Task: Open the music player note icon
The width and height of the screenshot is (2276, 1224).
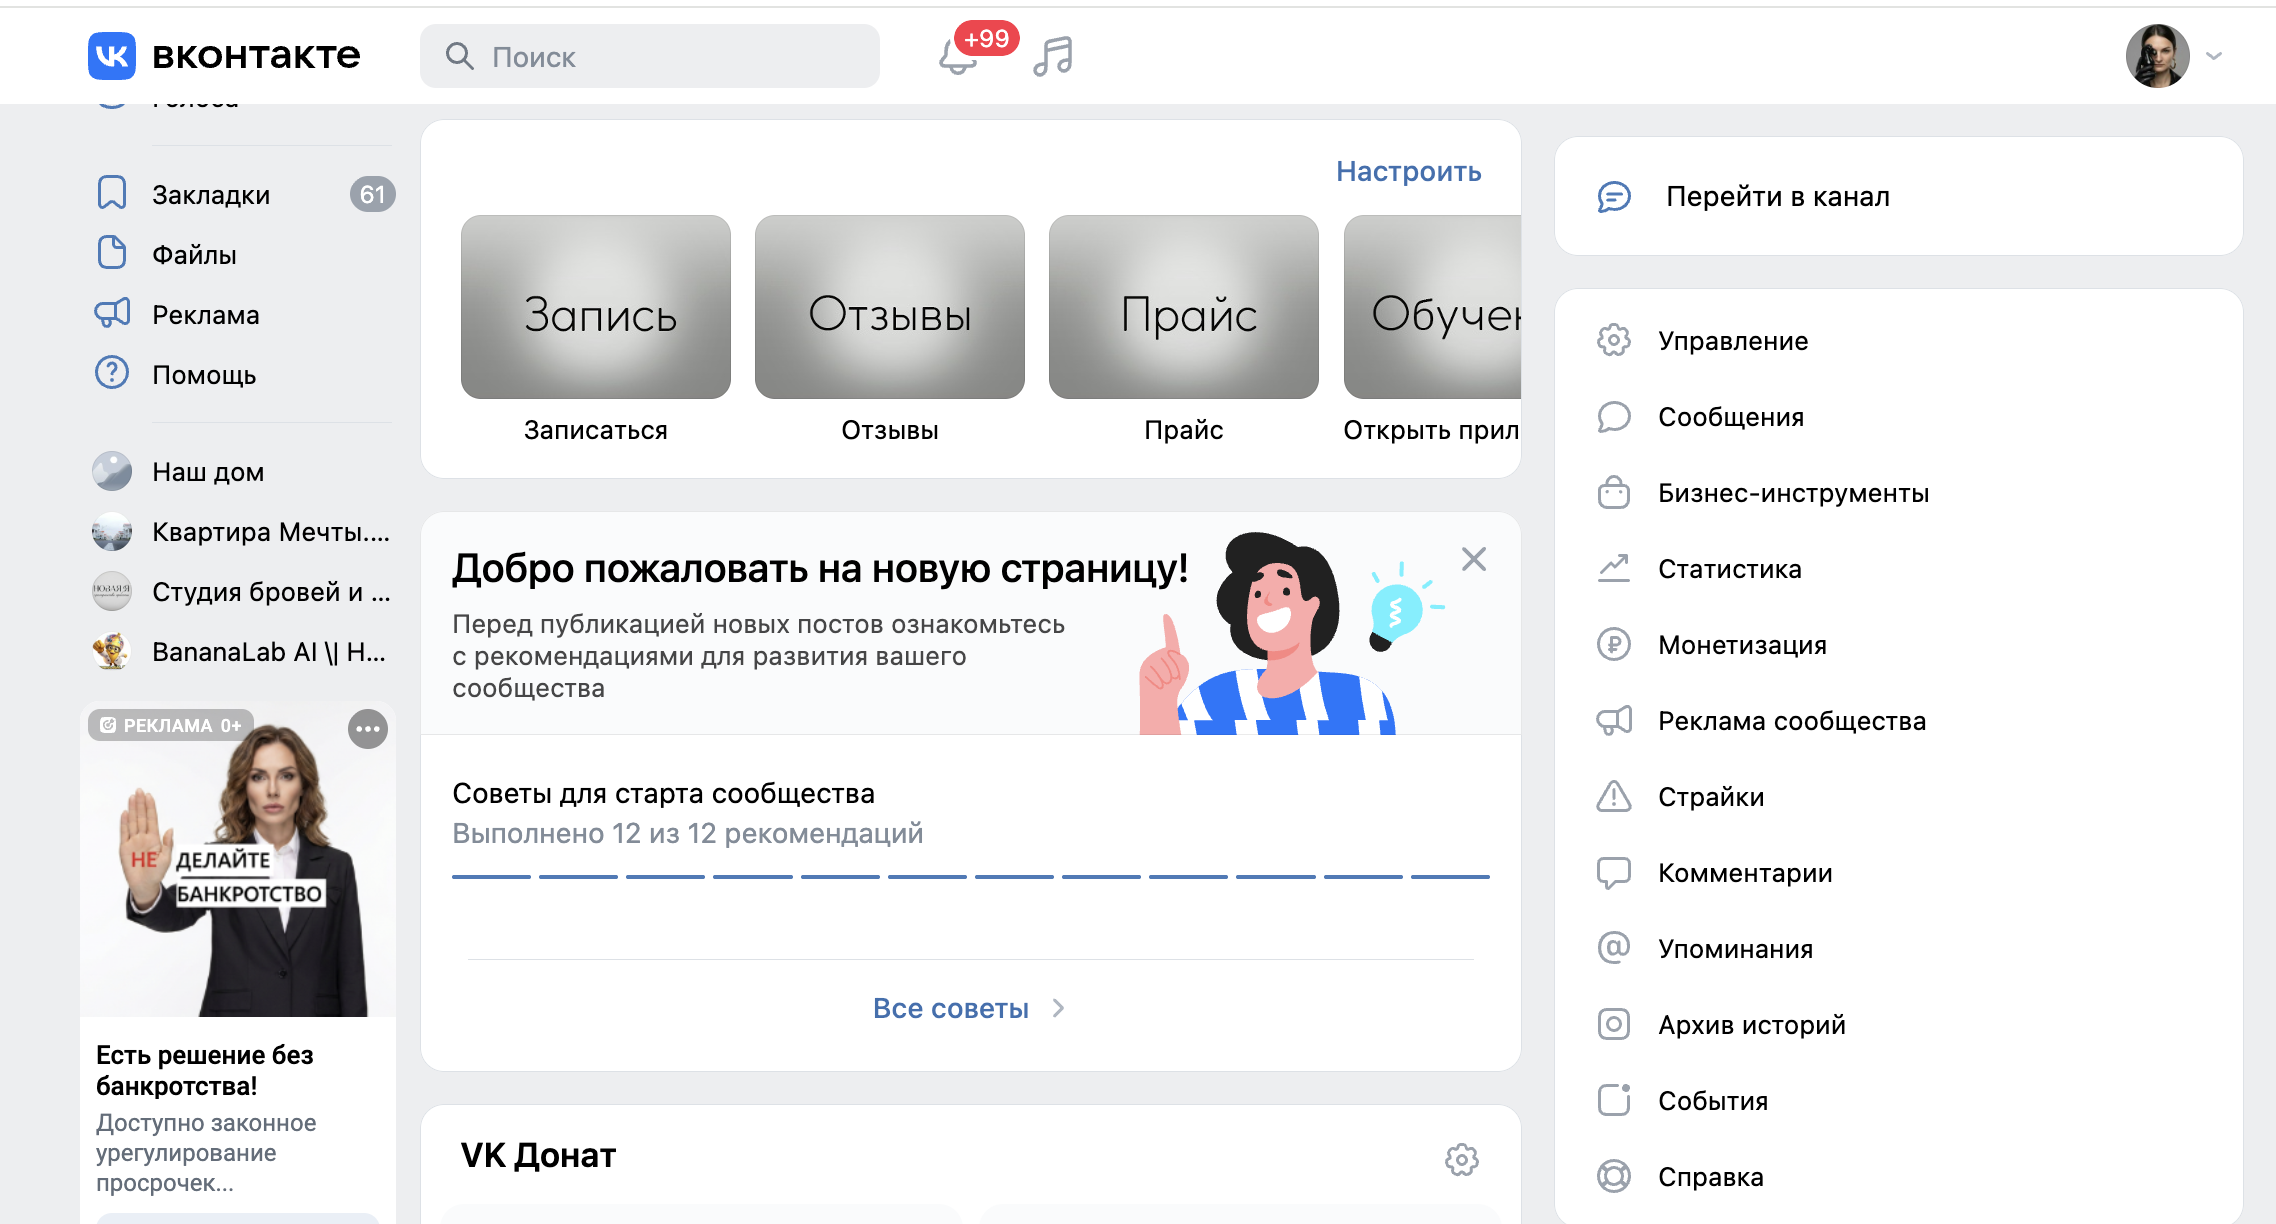Action: pyautogui.click(x=1053, y=56)
